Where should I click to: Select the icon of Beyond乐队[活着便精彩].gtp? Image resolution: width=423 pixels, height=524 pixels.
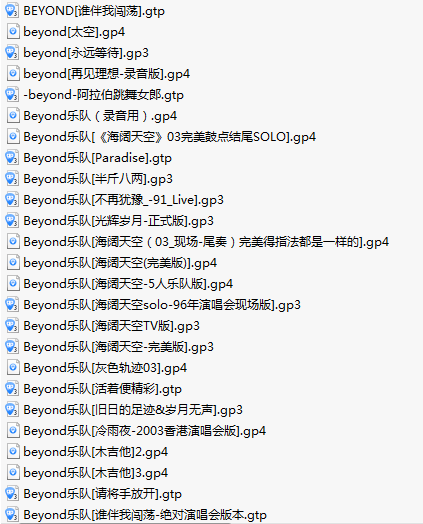coord(12,389)
